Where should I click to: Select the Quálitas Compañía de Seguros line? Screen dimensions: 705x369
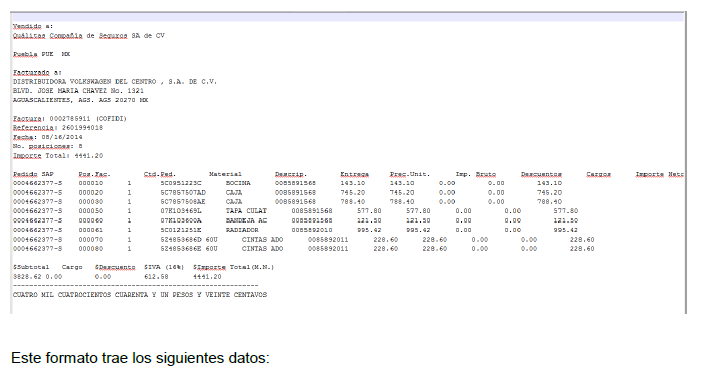pyautogui.click(x=89, y=36)
